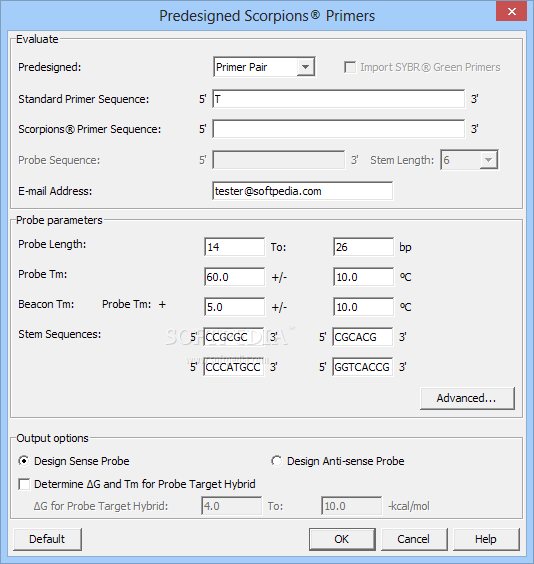Viewport: 534px width, 564px height.
Task: Edit the GGTCACCG stem sequence field
Action: [362, 367]
